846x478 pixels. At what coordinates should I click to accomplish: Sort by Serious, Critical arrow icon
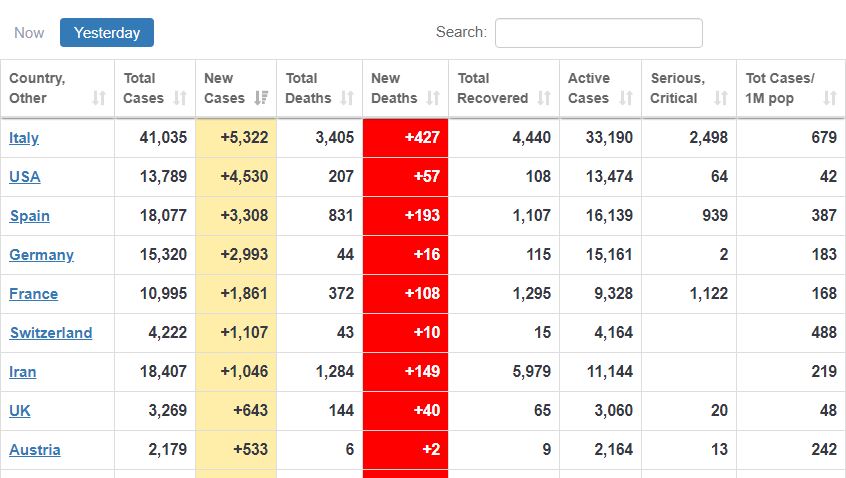click(721, 98)
